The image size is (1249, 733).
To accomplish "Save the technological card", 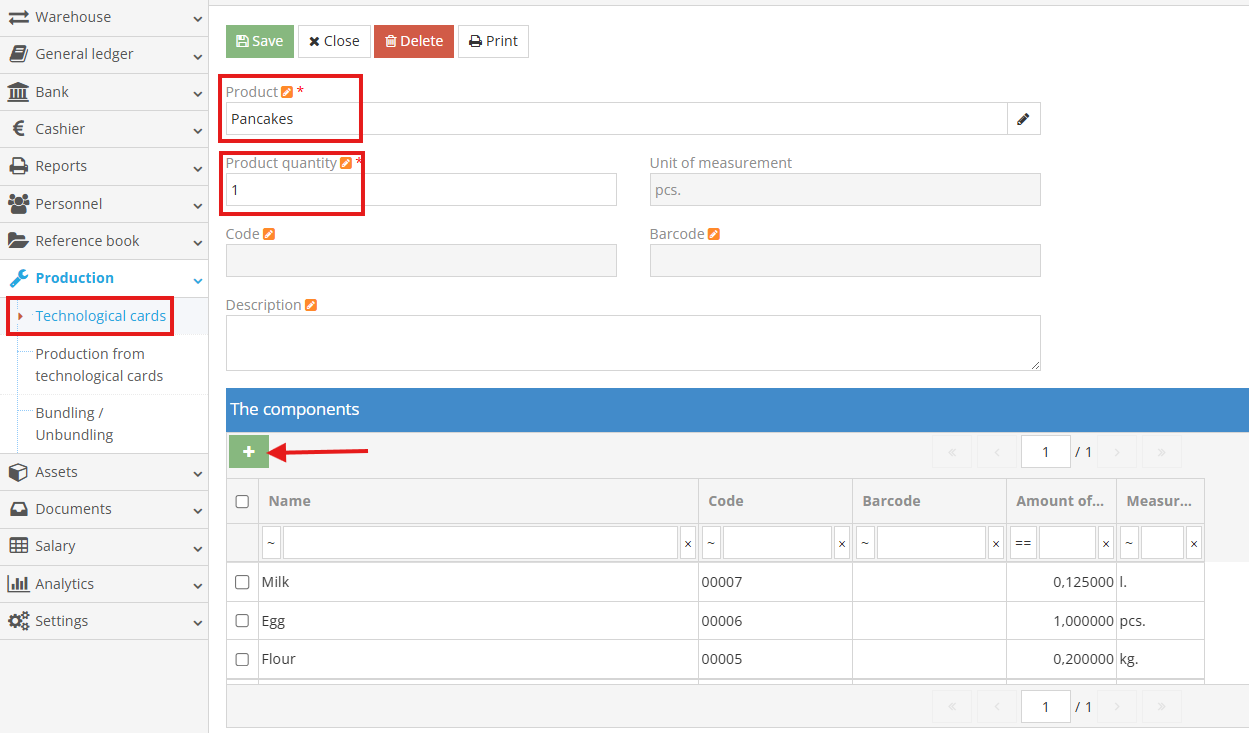I will [x=260, y=41].
